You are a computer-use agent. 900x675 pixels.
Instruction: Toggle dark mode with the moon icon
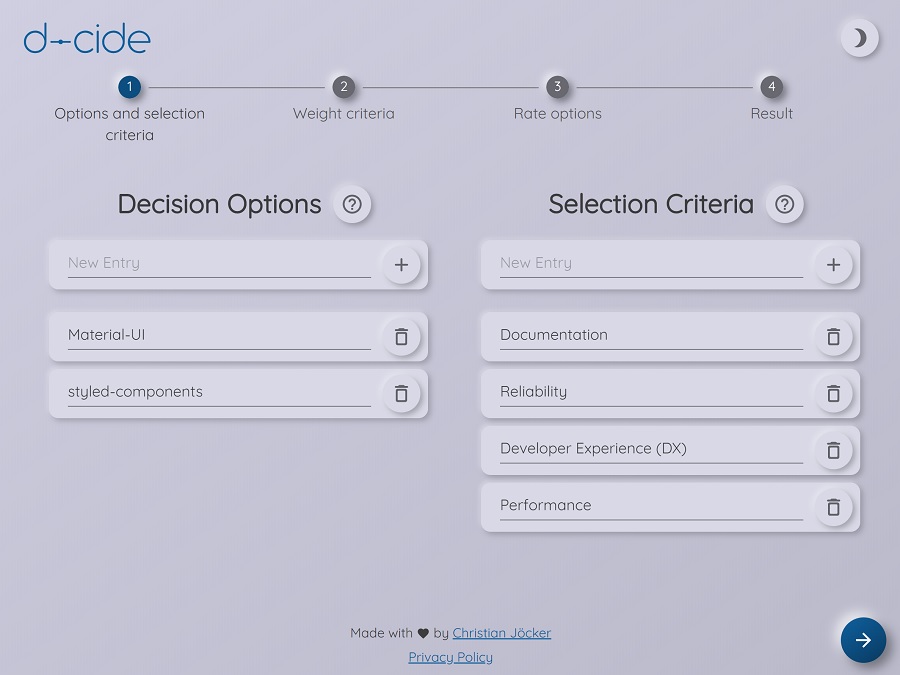click(859, 38)
